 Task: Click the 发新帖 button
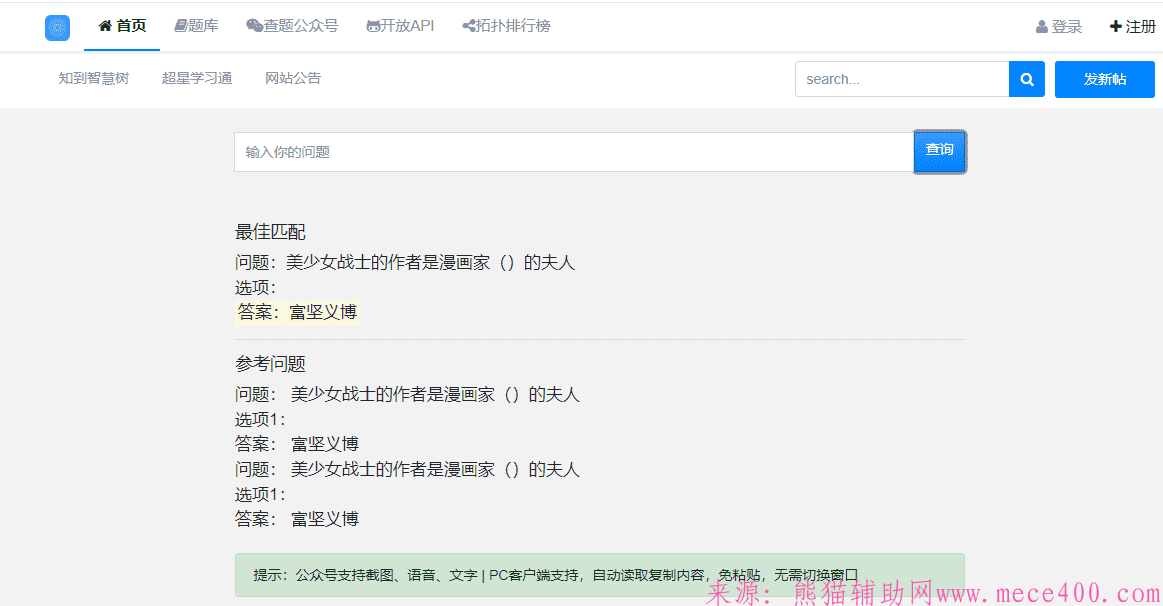1104,79
